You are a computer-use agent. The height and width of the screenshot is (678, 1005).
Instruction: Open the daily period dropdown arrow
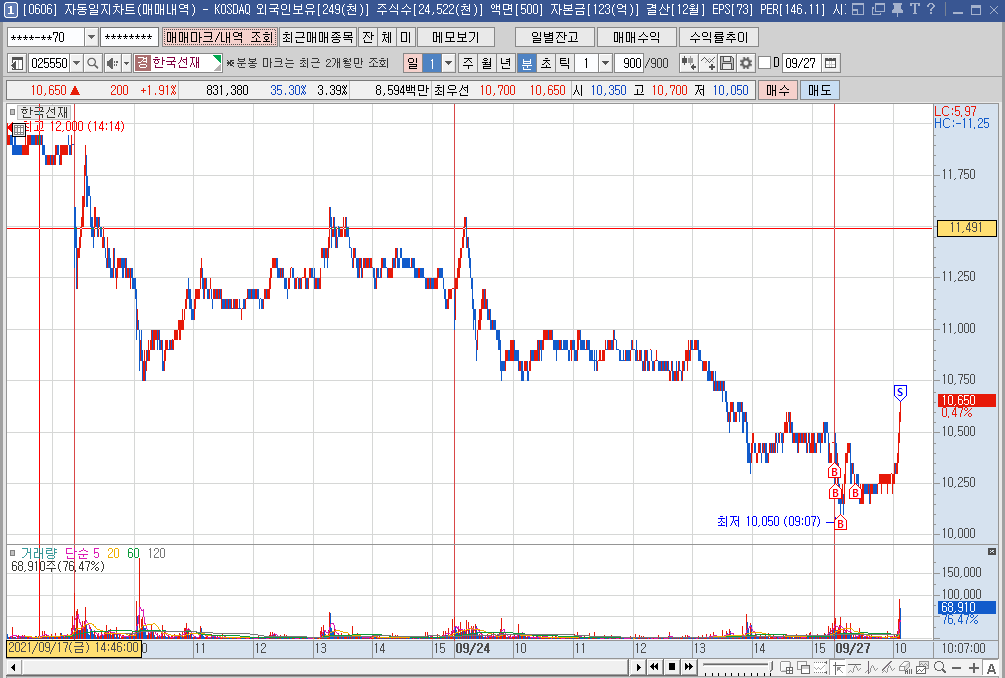449,63
